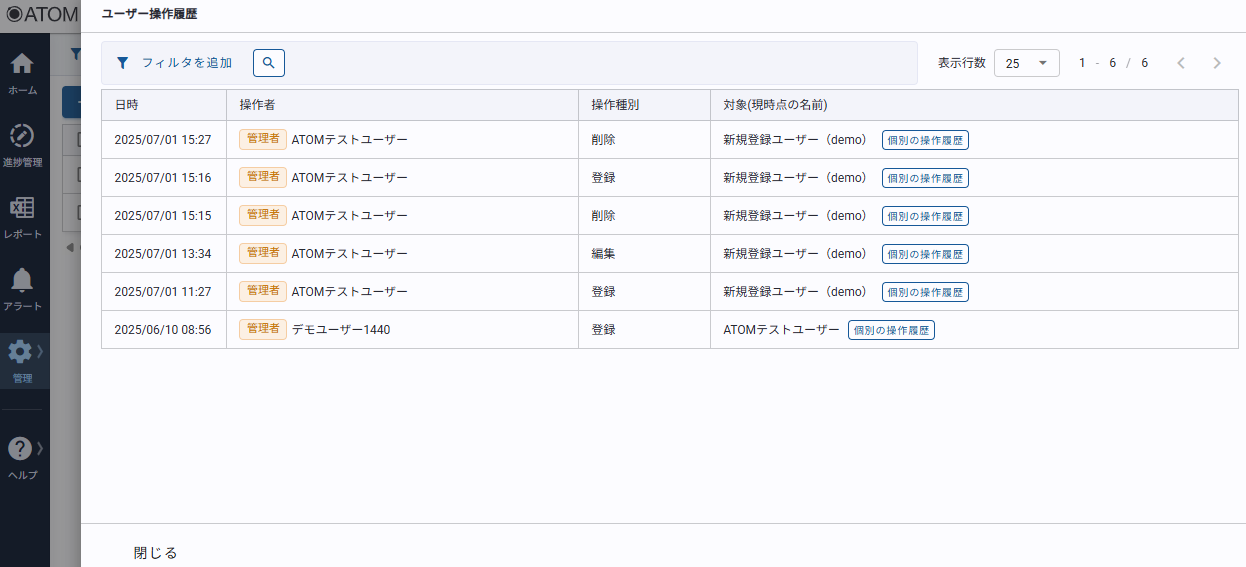This screenshot has width=1246, height=567.
Task: Click the Home icon in sidebar
Action: tap(22, 64)
